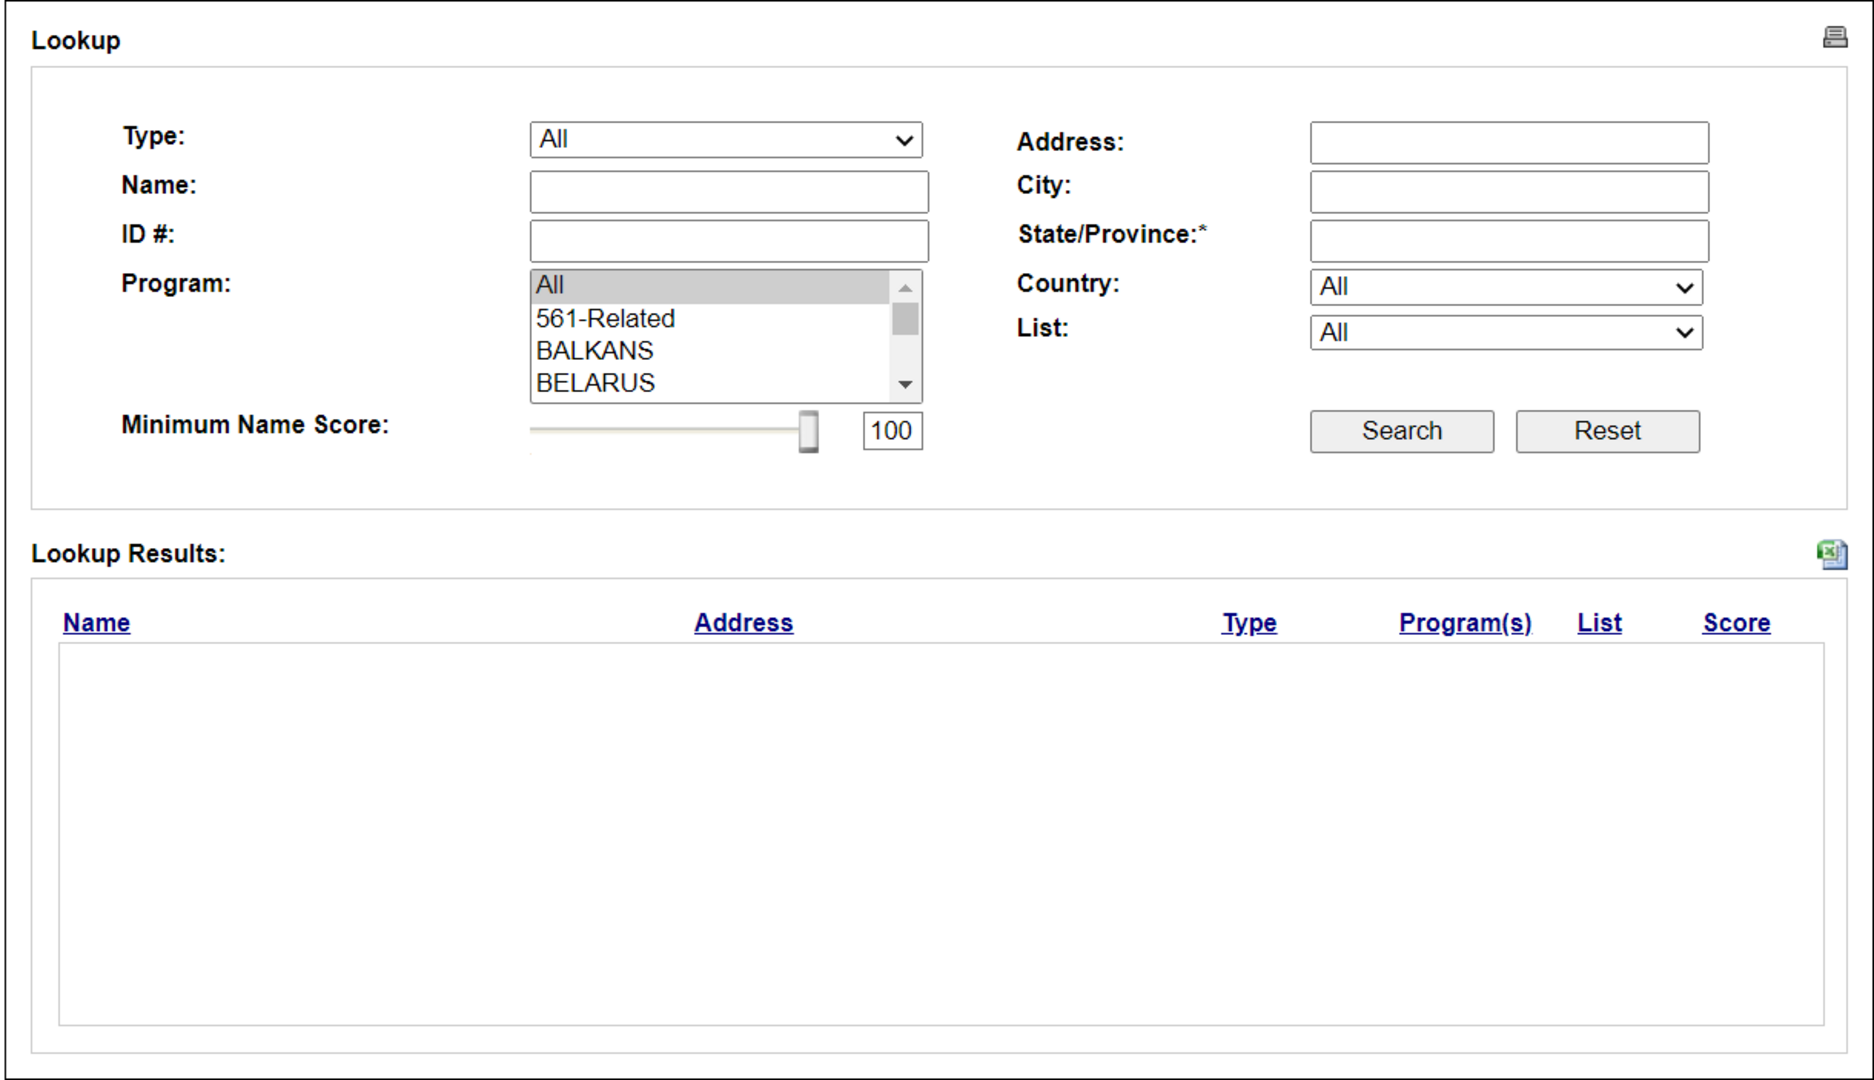Image resolution: width=1874 pixels, height=1080 pixels.
Task: Click the Name input field
Action: tap(729, 191)
